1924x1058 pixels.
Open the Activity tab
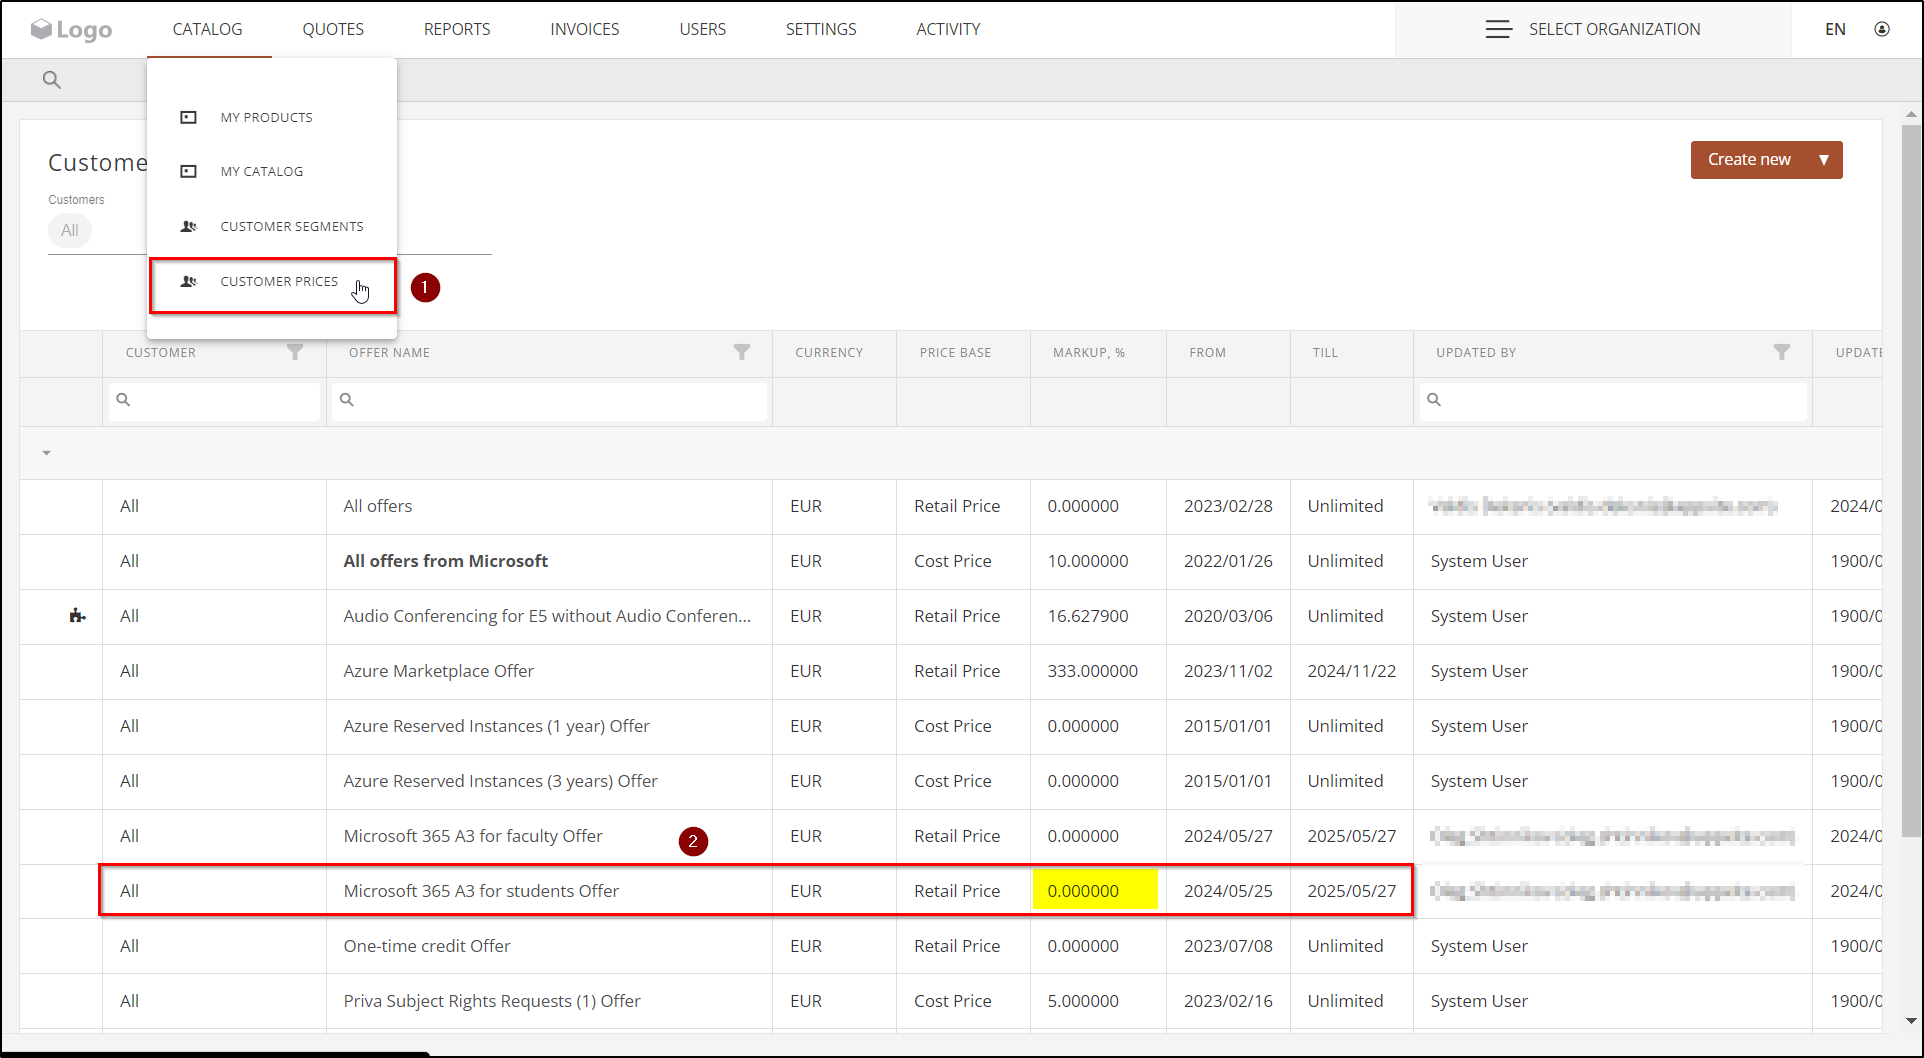point(948,29)
